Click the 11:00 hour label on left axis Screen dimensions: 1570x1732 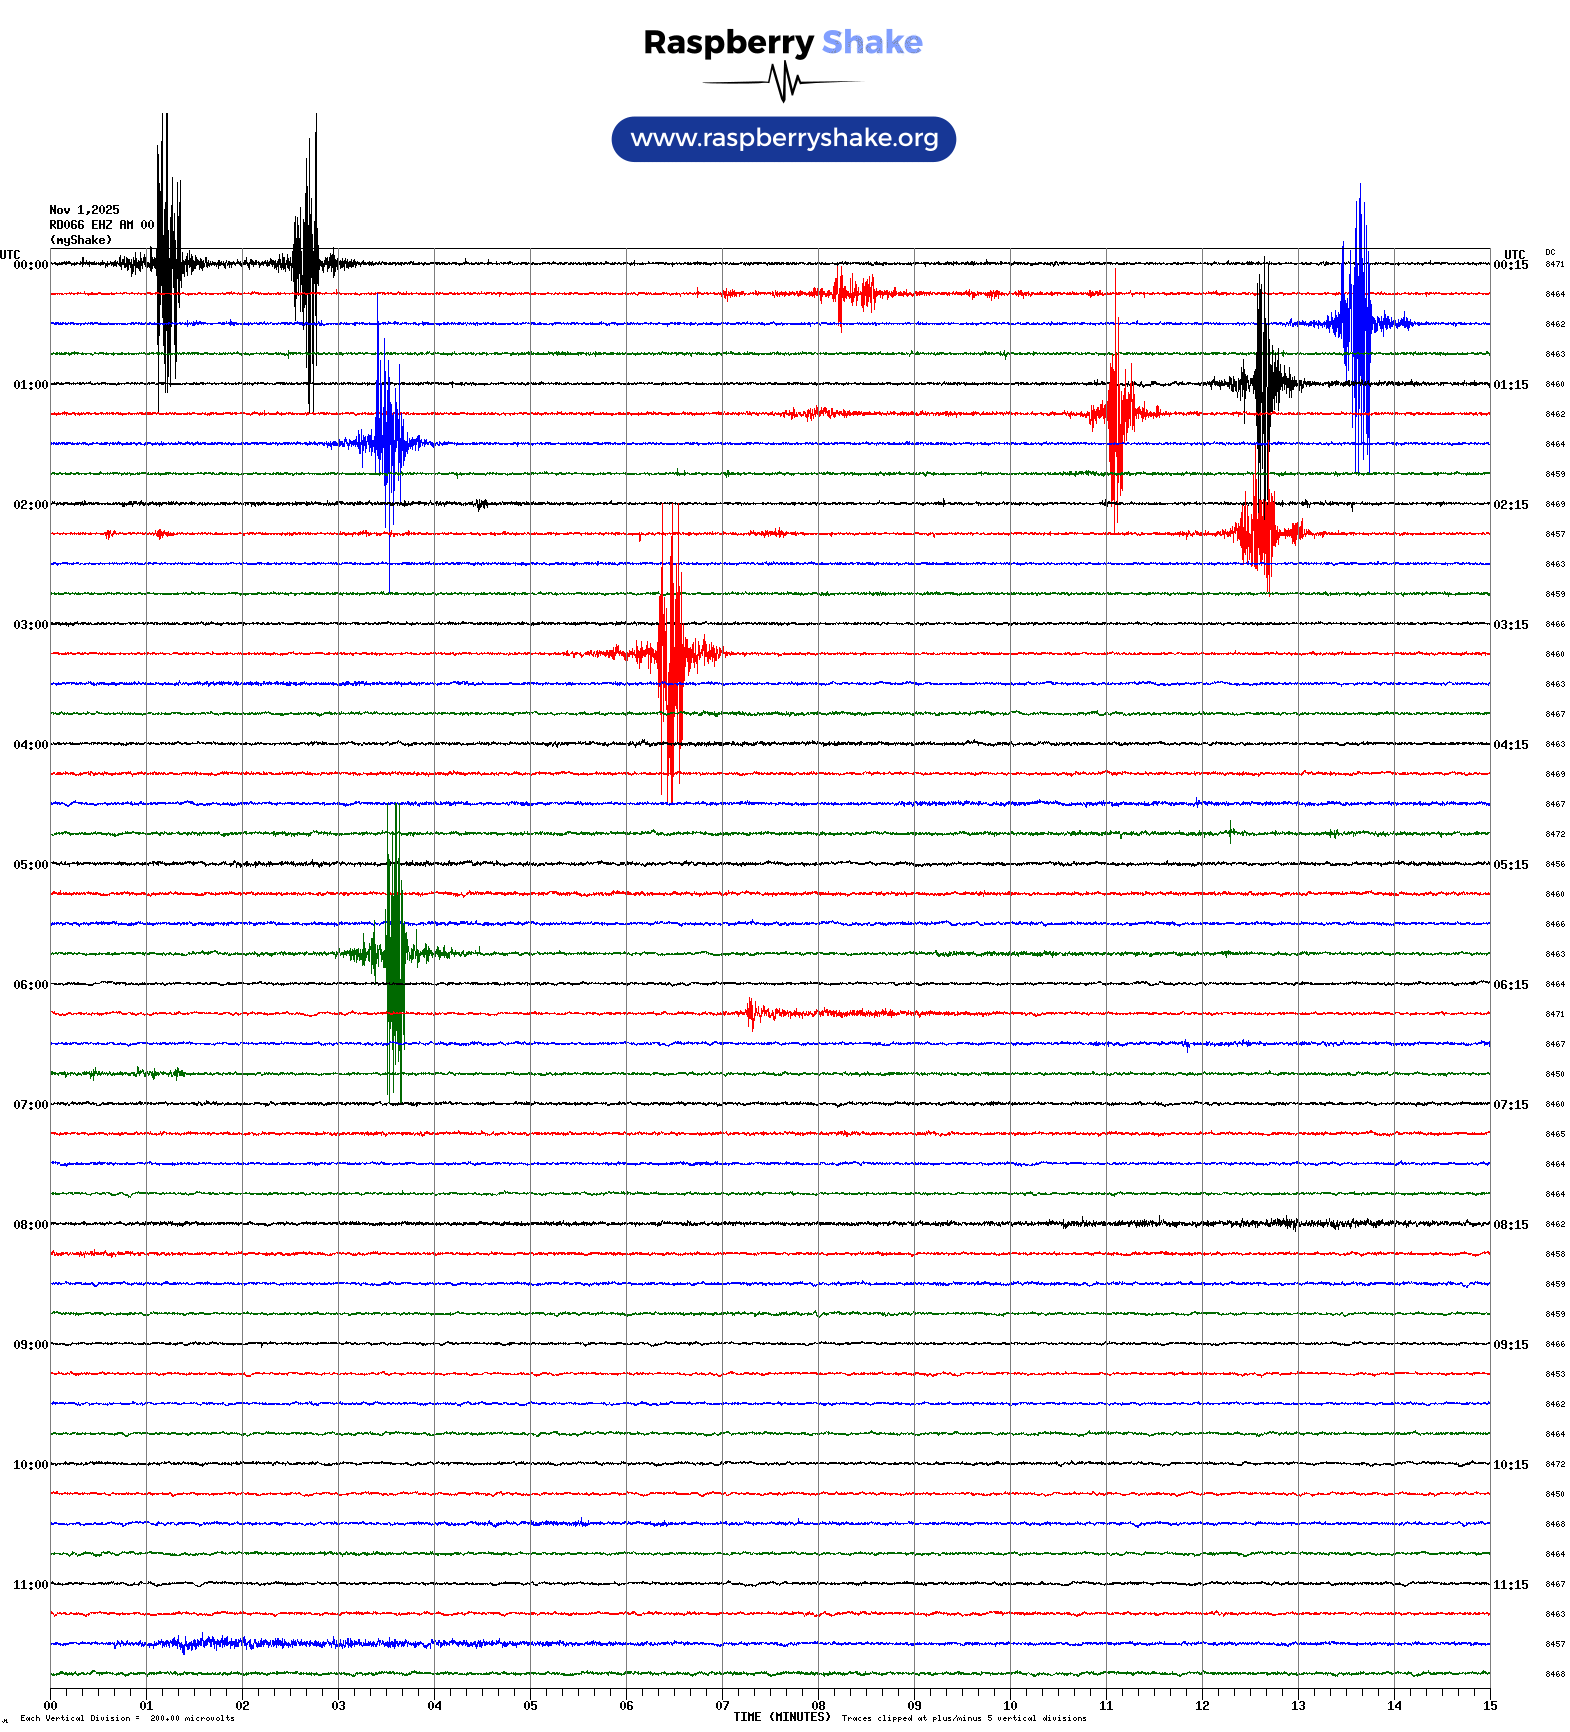click(30, 1585)
